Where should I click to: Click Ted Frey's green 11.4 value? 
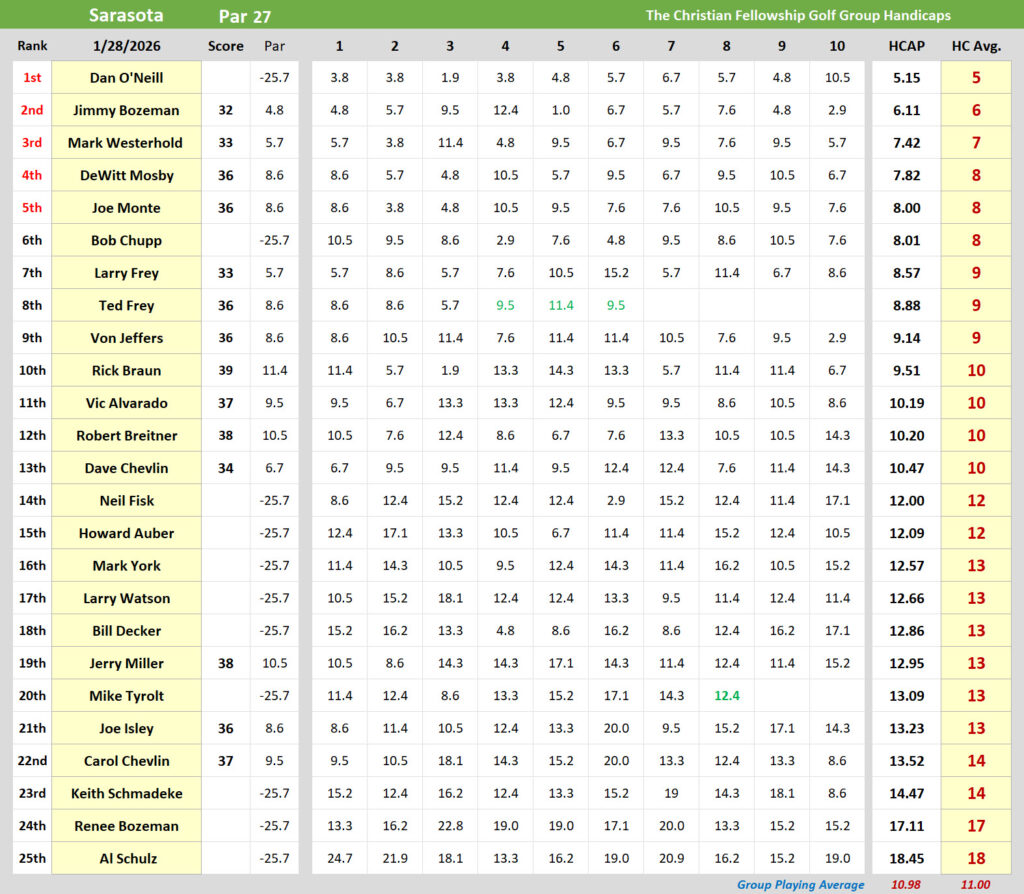[560, 306]
